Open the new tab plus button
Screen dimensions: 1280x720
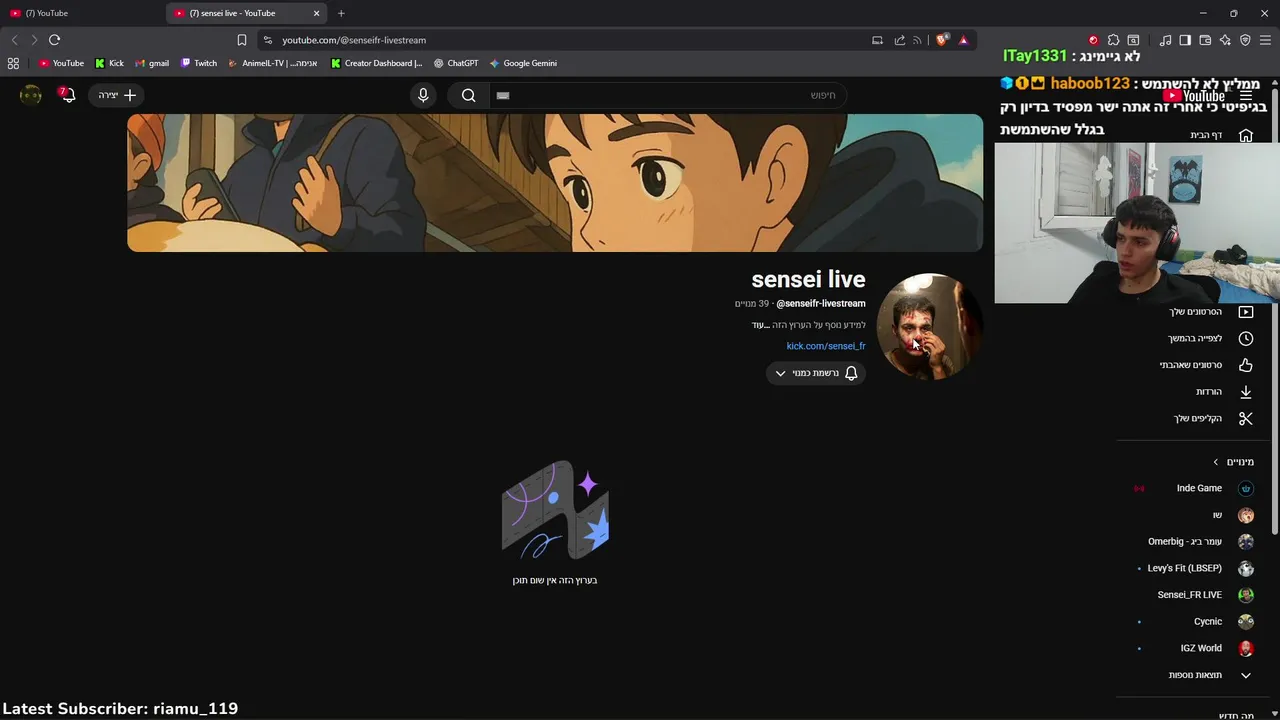click(x=341, y=13)
